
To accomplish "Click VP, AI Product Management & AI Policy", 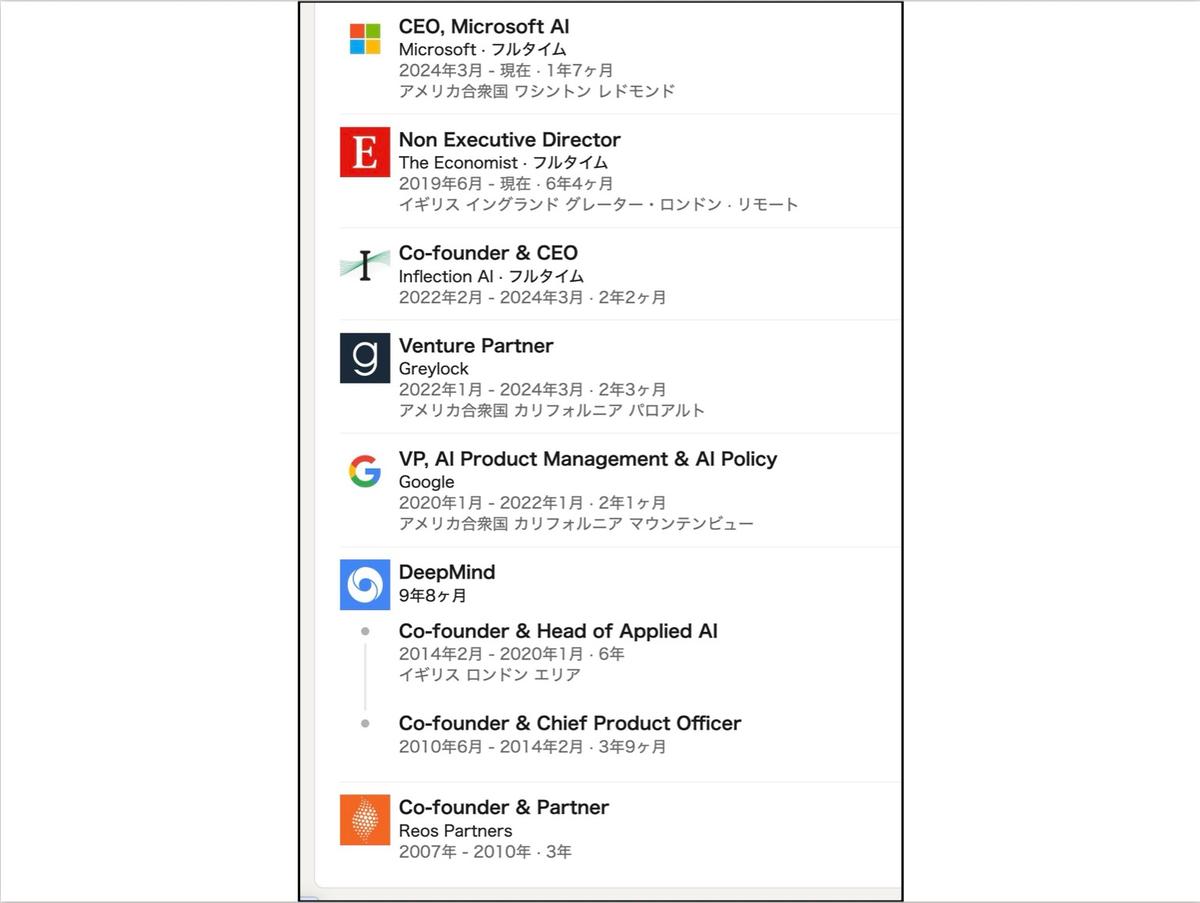I will [x=588, y=459].
